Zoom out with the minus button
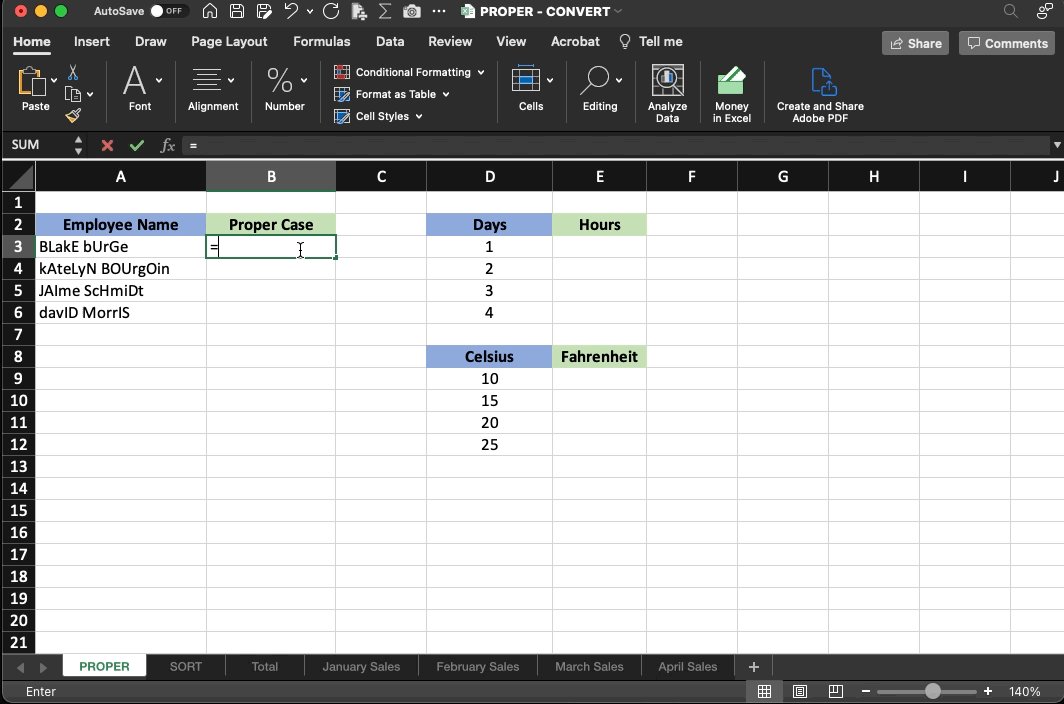Image resolution: width=1064 pixels, height=704 pixels. (865, 691)
